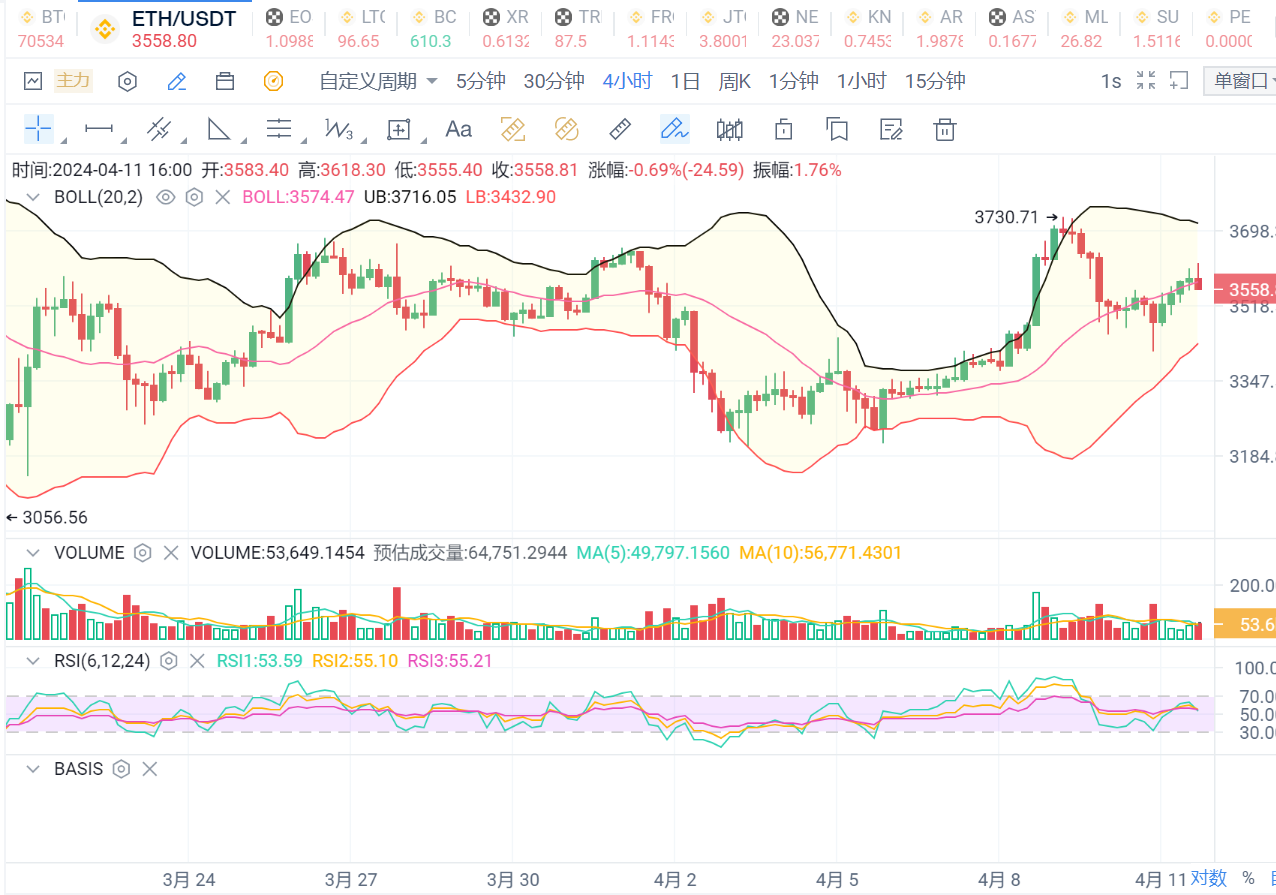Remove the RSI indicator with X

197,661
